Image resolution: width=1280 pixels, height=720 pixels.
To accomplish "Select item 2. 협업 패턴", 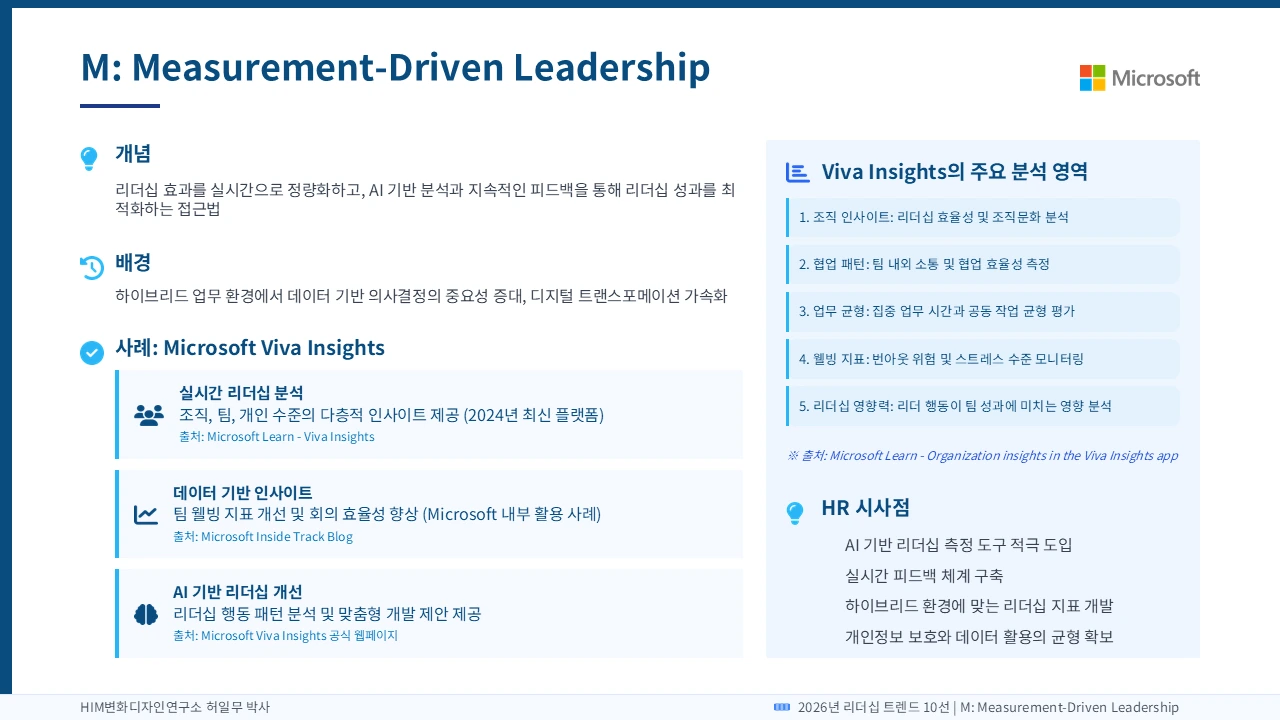I will [983, 264].
